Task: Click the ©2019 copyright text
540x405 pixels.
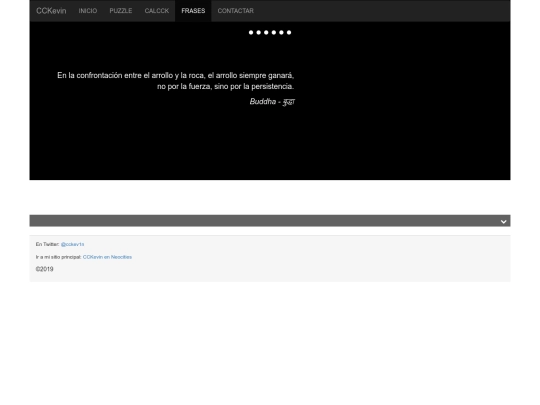Action: (44, 269)
